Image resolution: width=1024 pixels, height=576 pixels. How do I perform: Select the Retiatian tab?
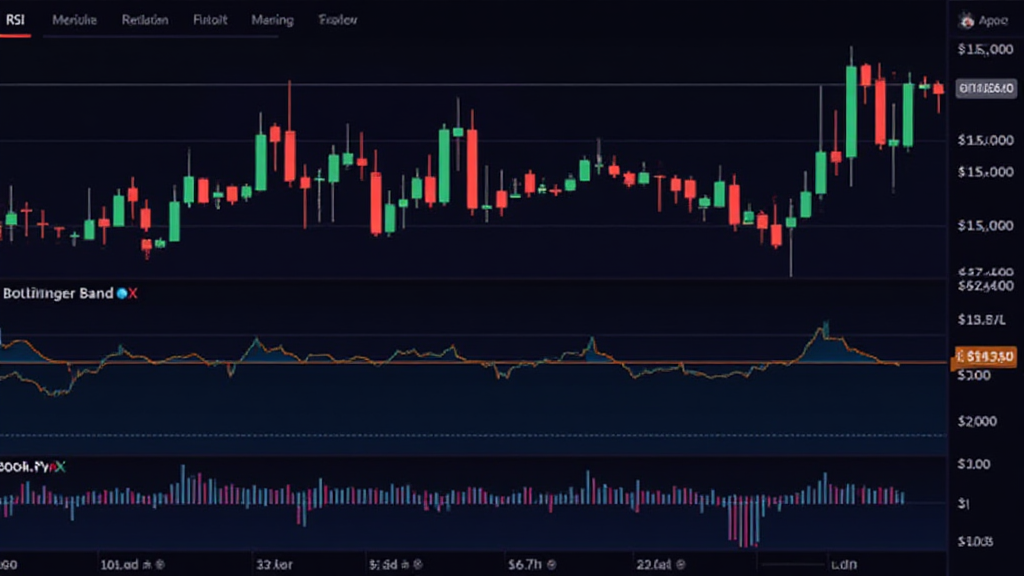coord(145,20)
